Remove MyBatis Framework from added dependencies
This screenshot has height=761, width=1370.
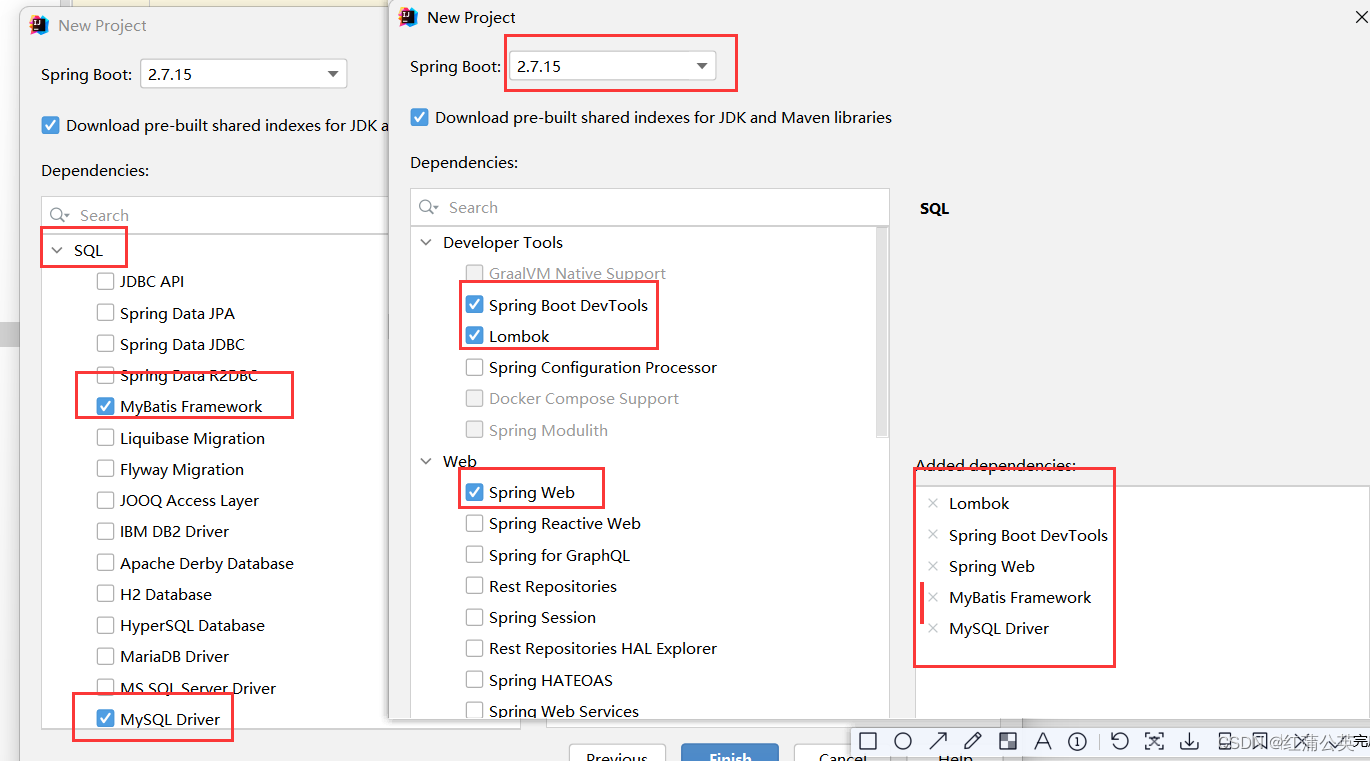click(x=933, y=597)
